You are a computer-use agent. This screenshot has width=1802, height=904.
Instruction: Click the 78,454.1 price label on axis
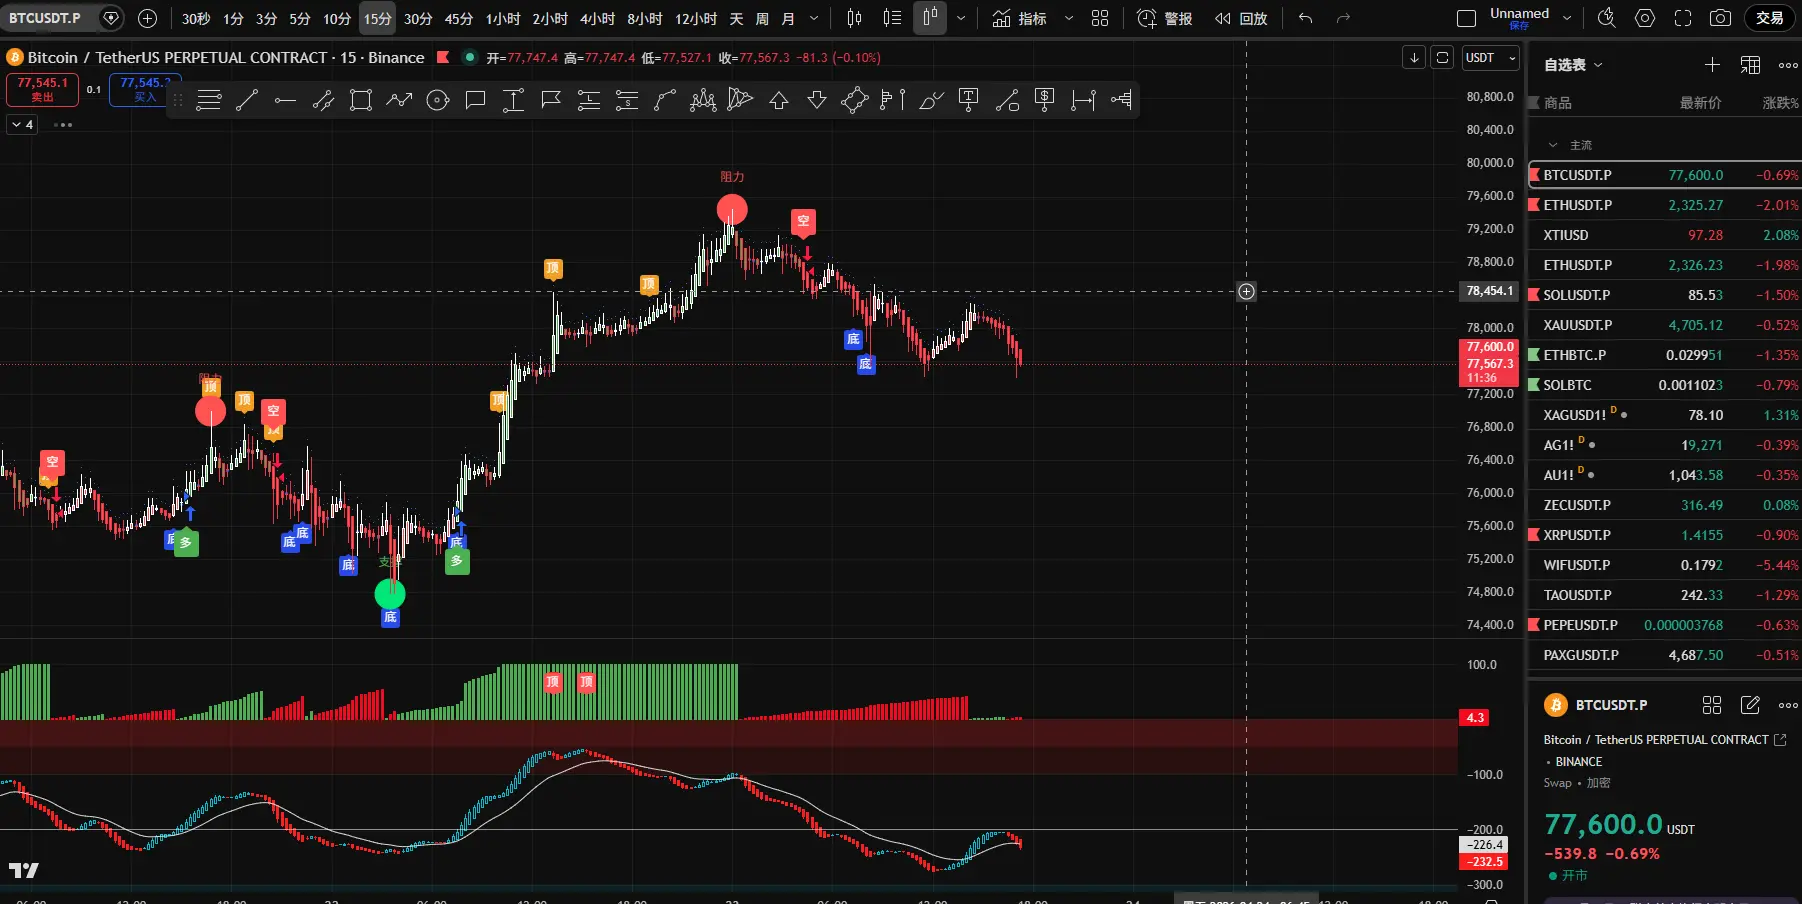pyautogui.click(x=1489, y=291)
